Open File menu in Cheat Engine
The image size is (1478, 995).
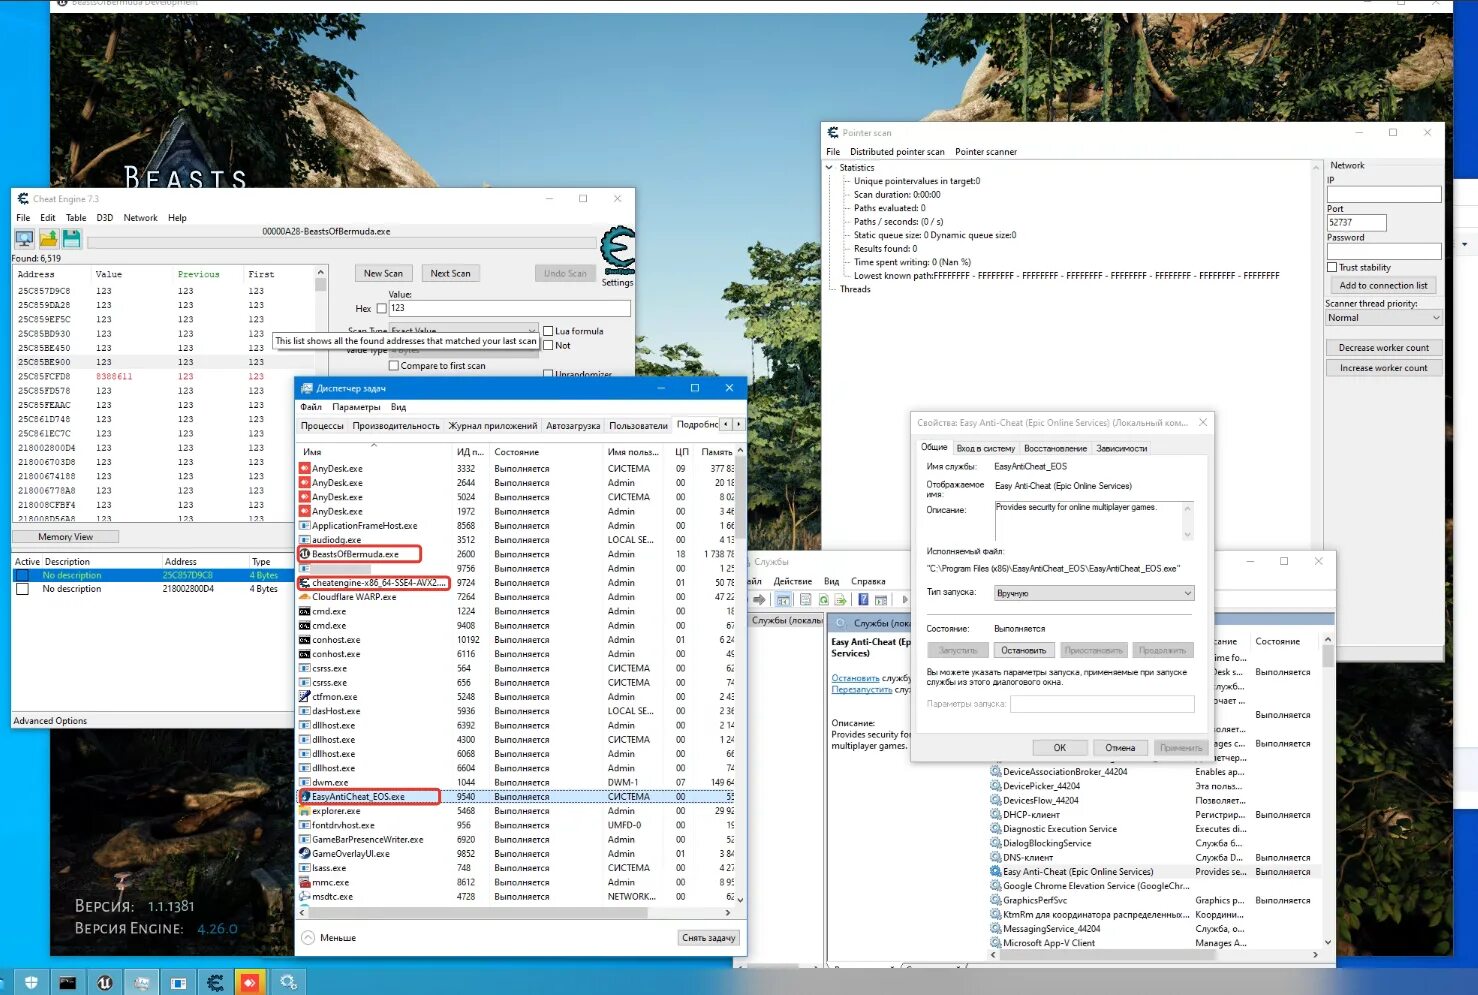tap(23, 218)
